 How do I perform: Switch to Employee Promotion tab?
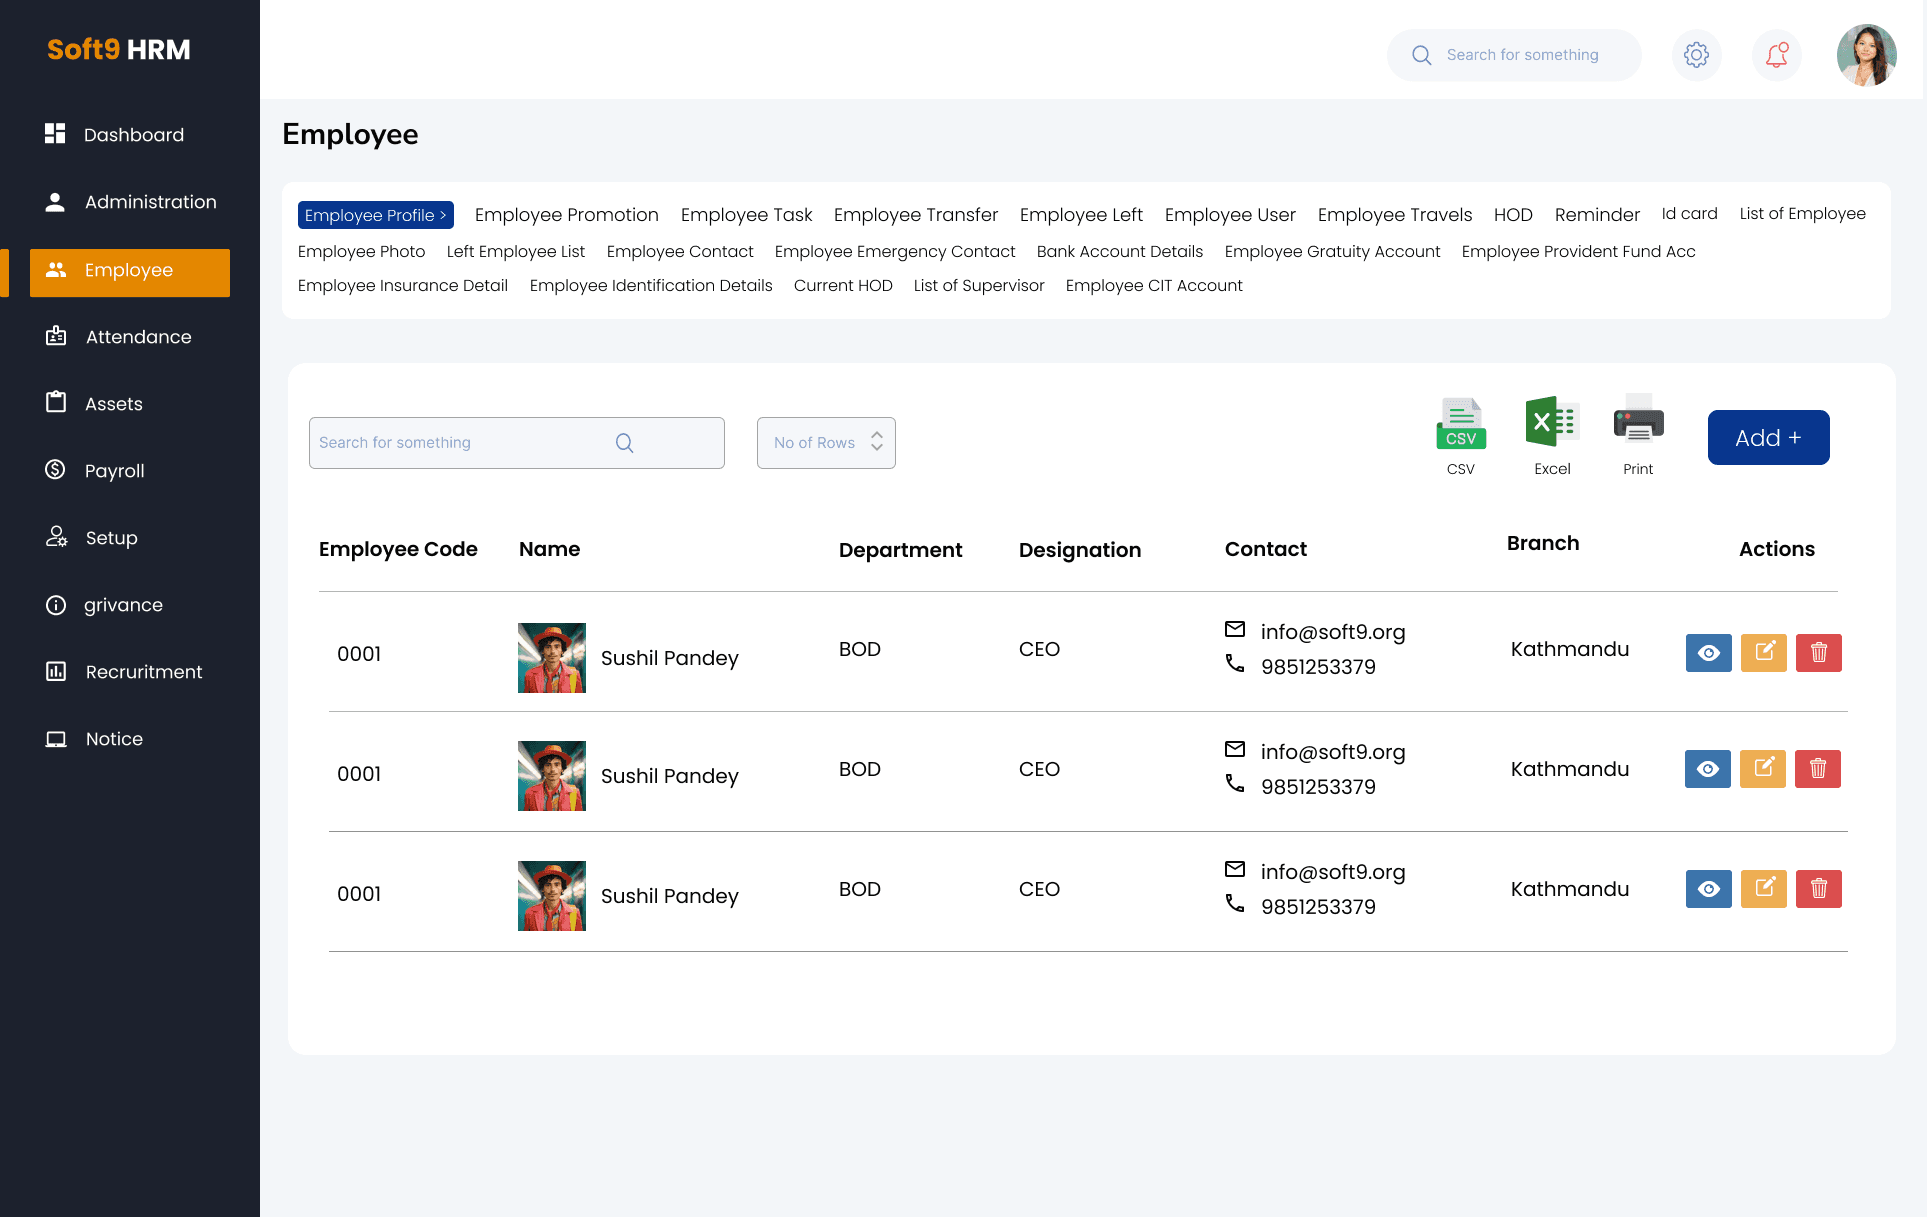click(567, 215)
